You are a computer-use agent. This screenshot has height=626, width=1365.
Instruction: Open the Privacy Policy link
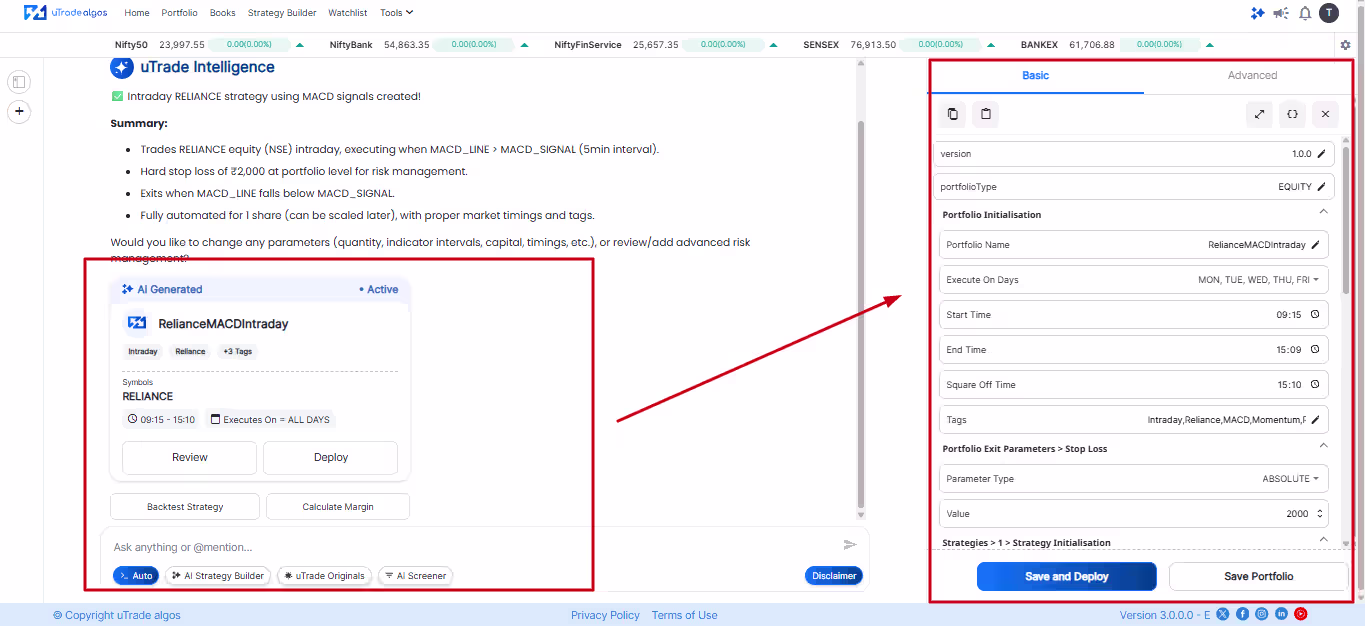pos(605,615)
